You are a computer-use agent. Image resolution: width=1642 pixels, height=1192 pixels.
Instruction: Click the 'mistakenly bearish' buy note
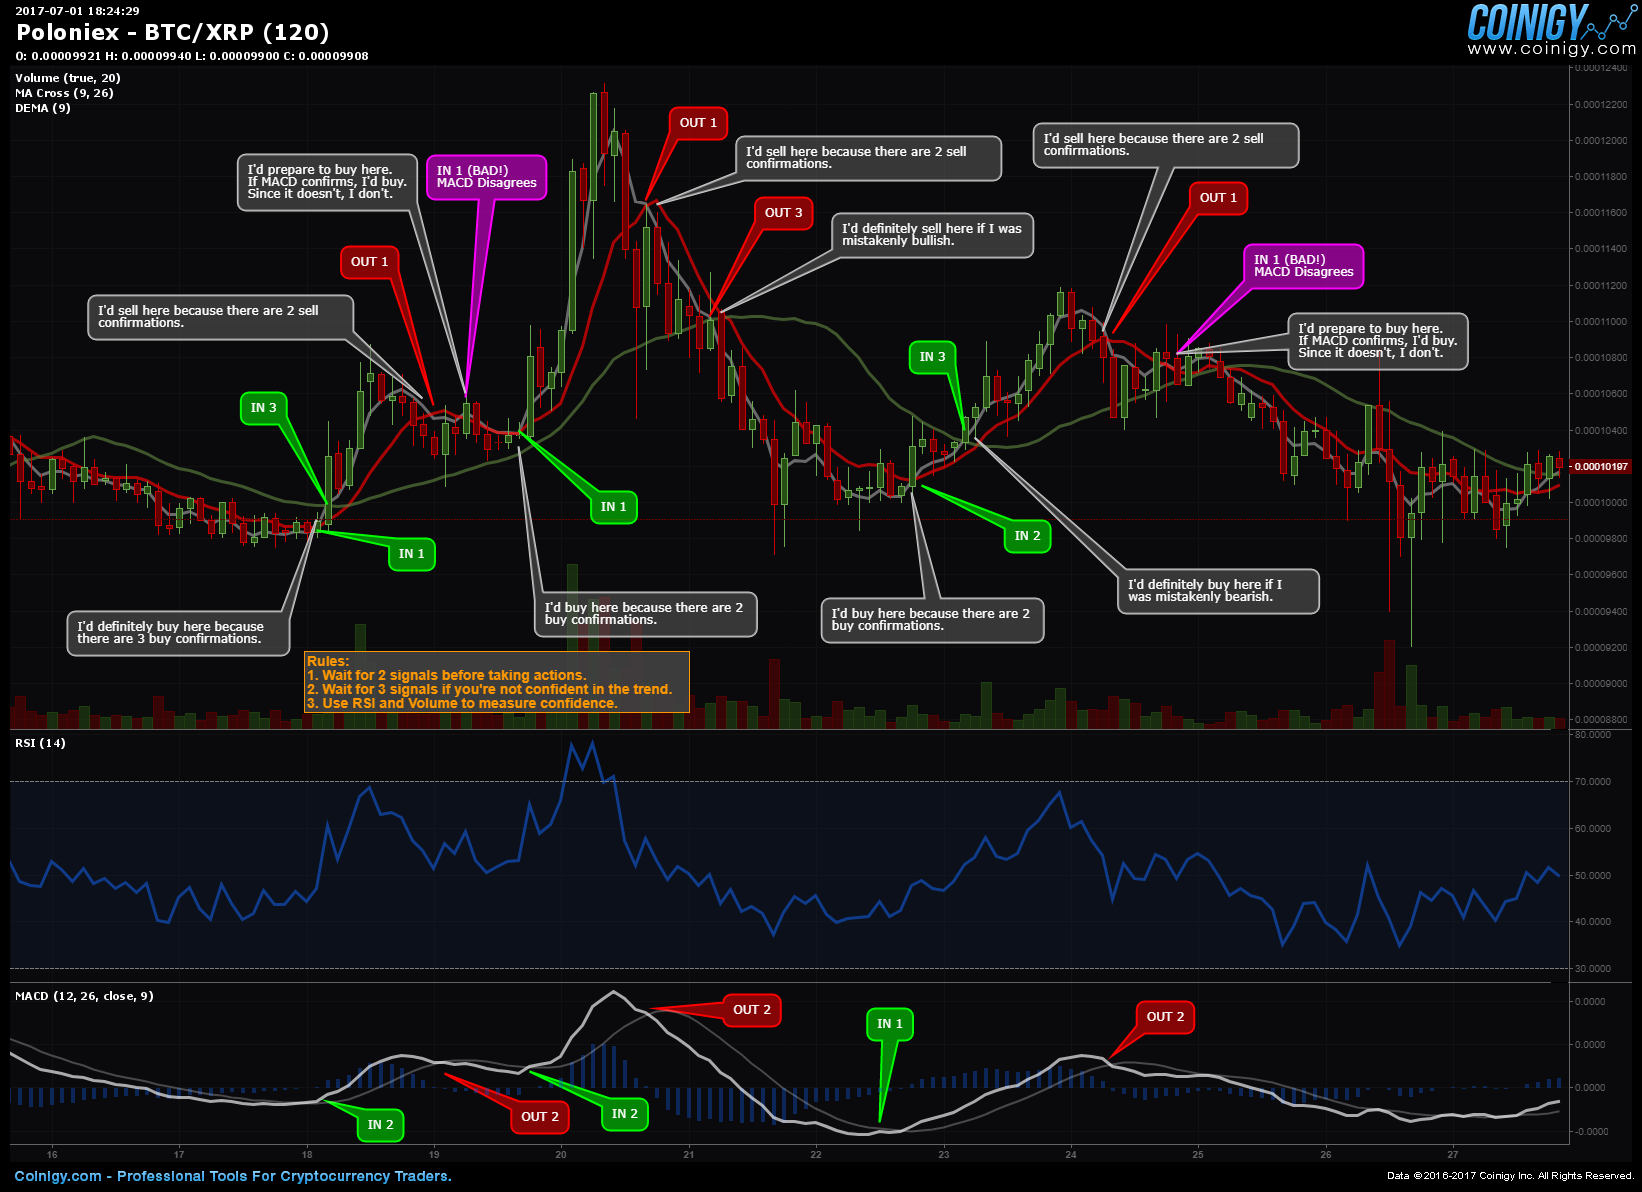[1218, 591]
